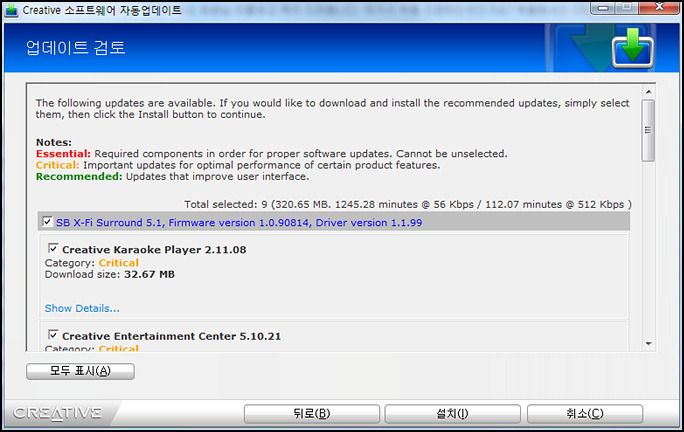Click the 'Recommended:' note label
The height and width of the screenshot is (432, 684).
tap(79, 176)
